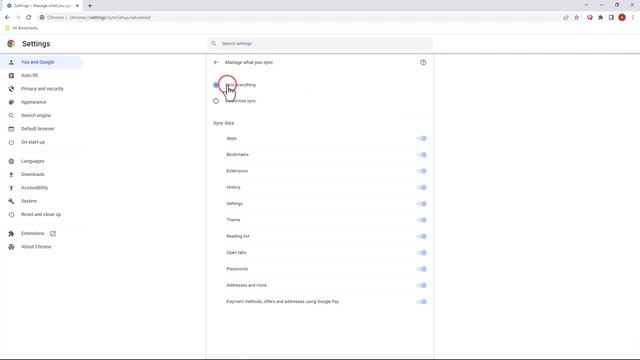Toggle the Passwords sync switch
Screen dimensions: 640x360
422,269
